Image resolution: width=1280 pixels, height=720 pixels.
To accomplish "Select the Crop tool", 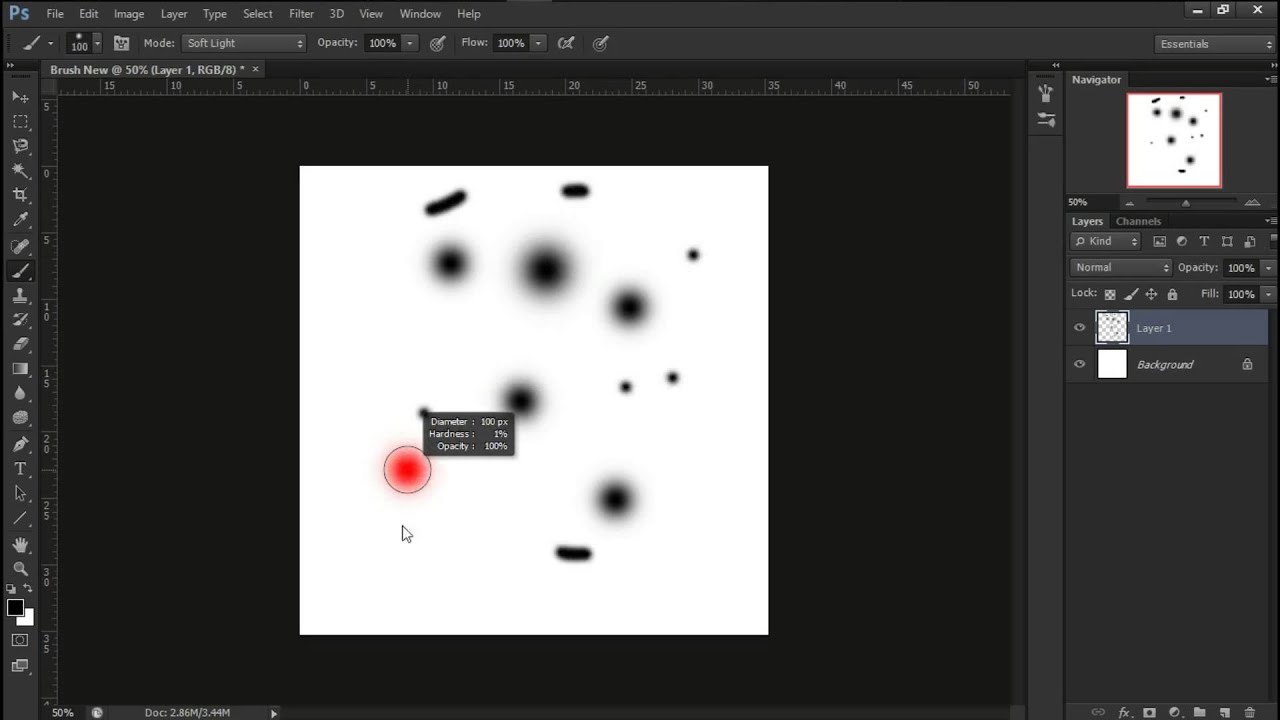I will (20, 195).
